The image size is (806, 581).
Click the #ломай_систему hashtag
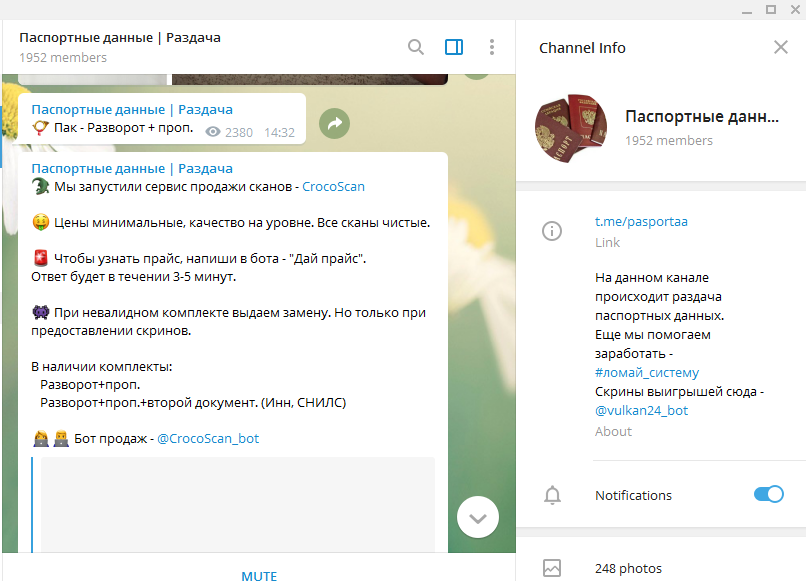pyautogui.click(x=647, y=372)
